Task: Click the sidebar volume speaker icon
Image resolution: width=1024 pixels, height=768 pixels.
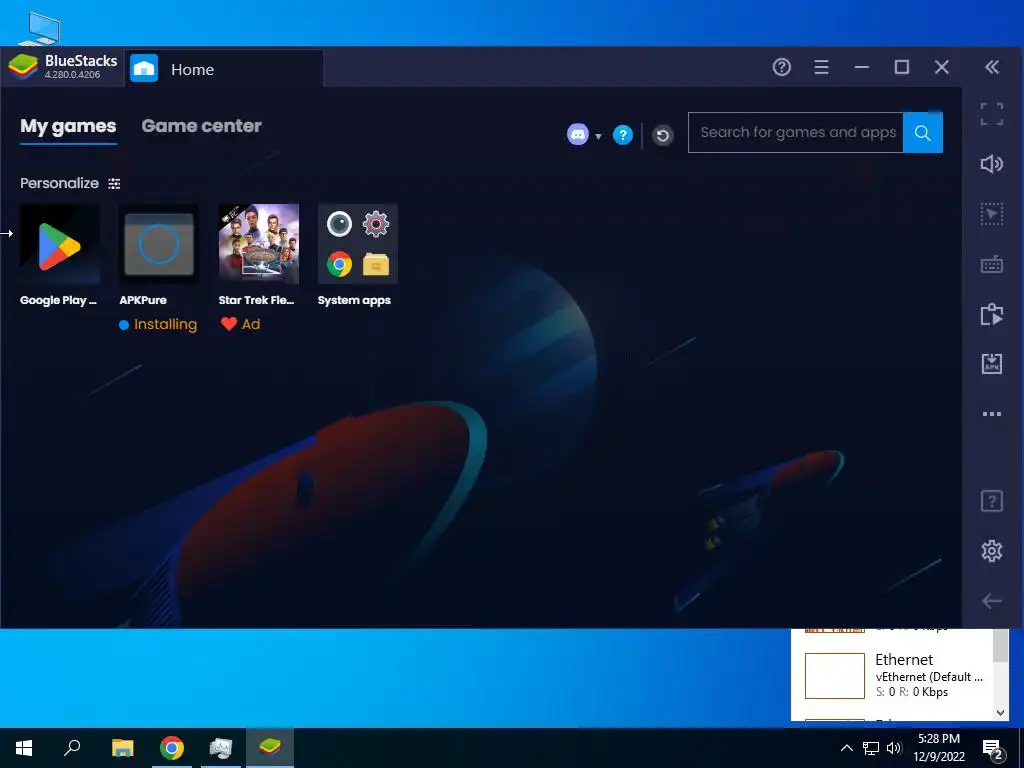Action: (992, 164)
